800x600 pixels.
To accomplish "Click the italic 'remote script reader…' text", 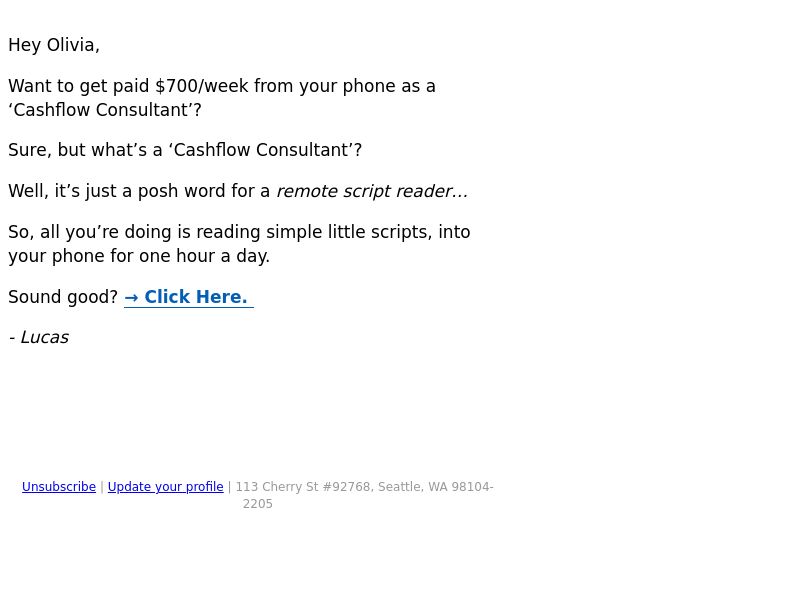I will pyautogui.click(x=372, y=191).
